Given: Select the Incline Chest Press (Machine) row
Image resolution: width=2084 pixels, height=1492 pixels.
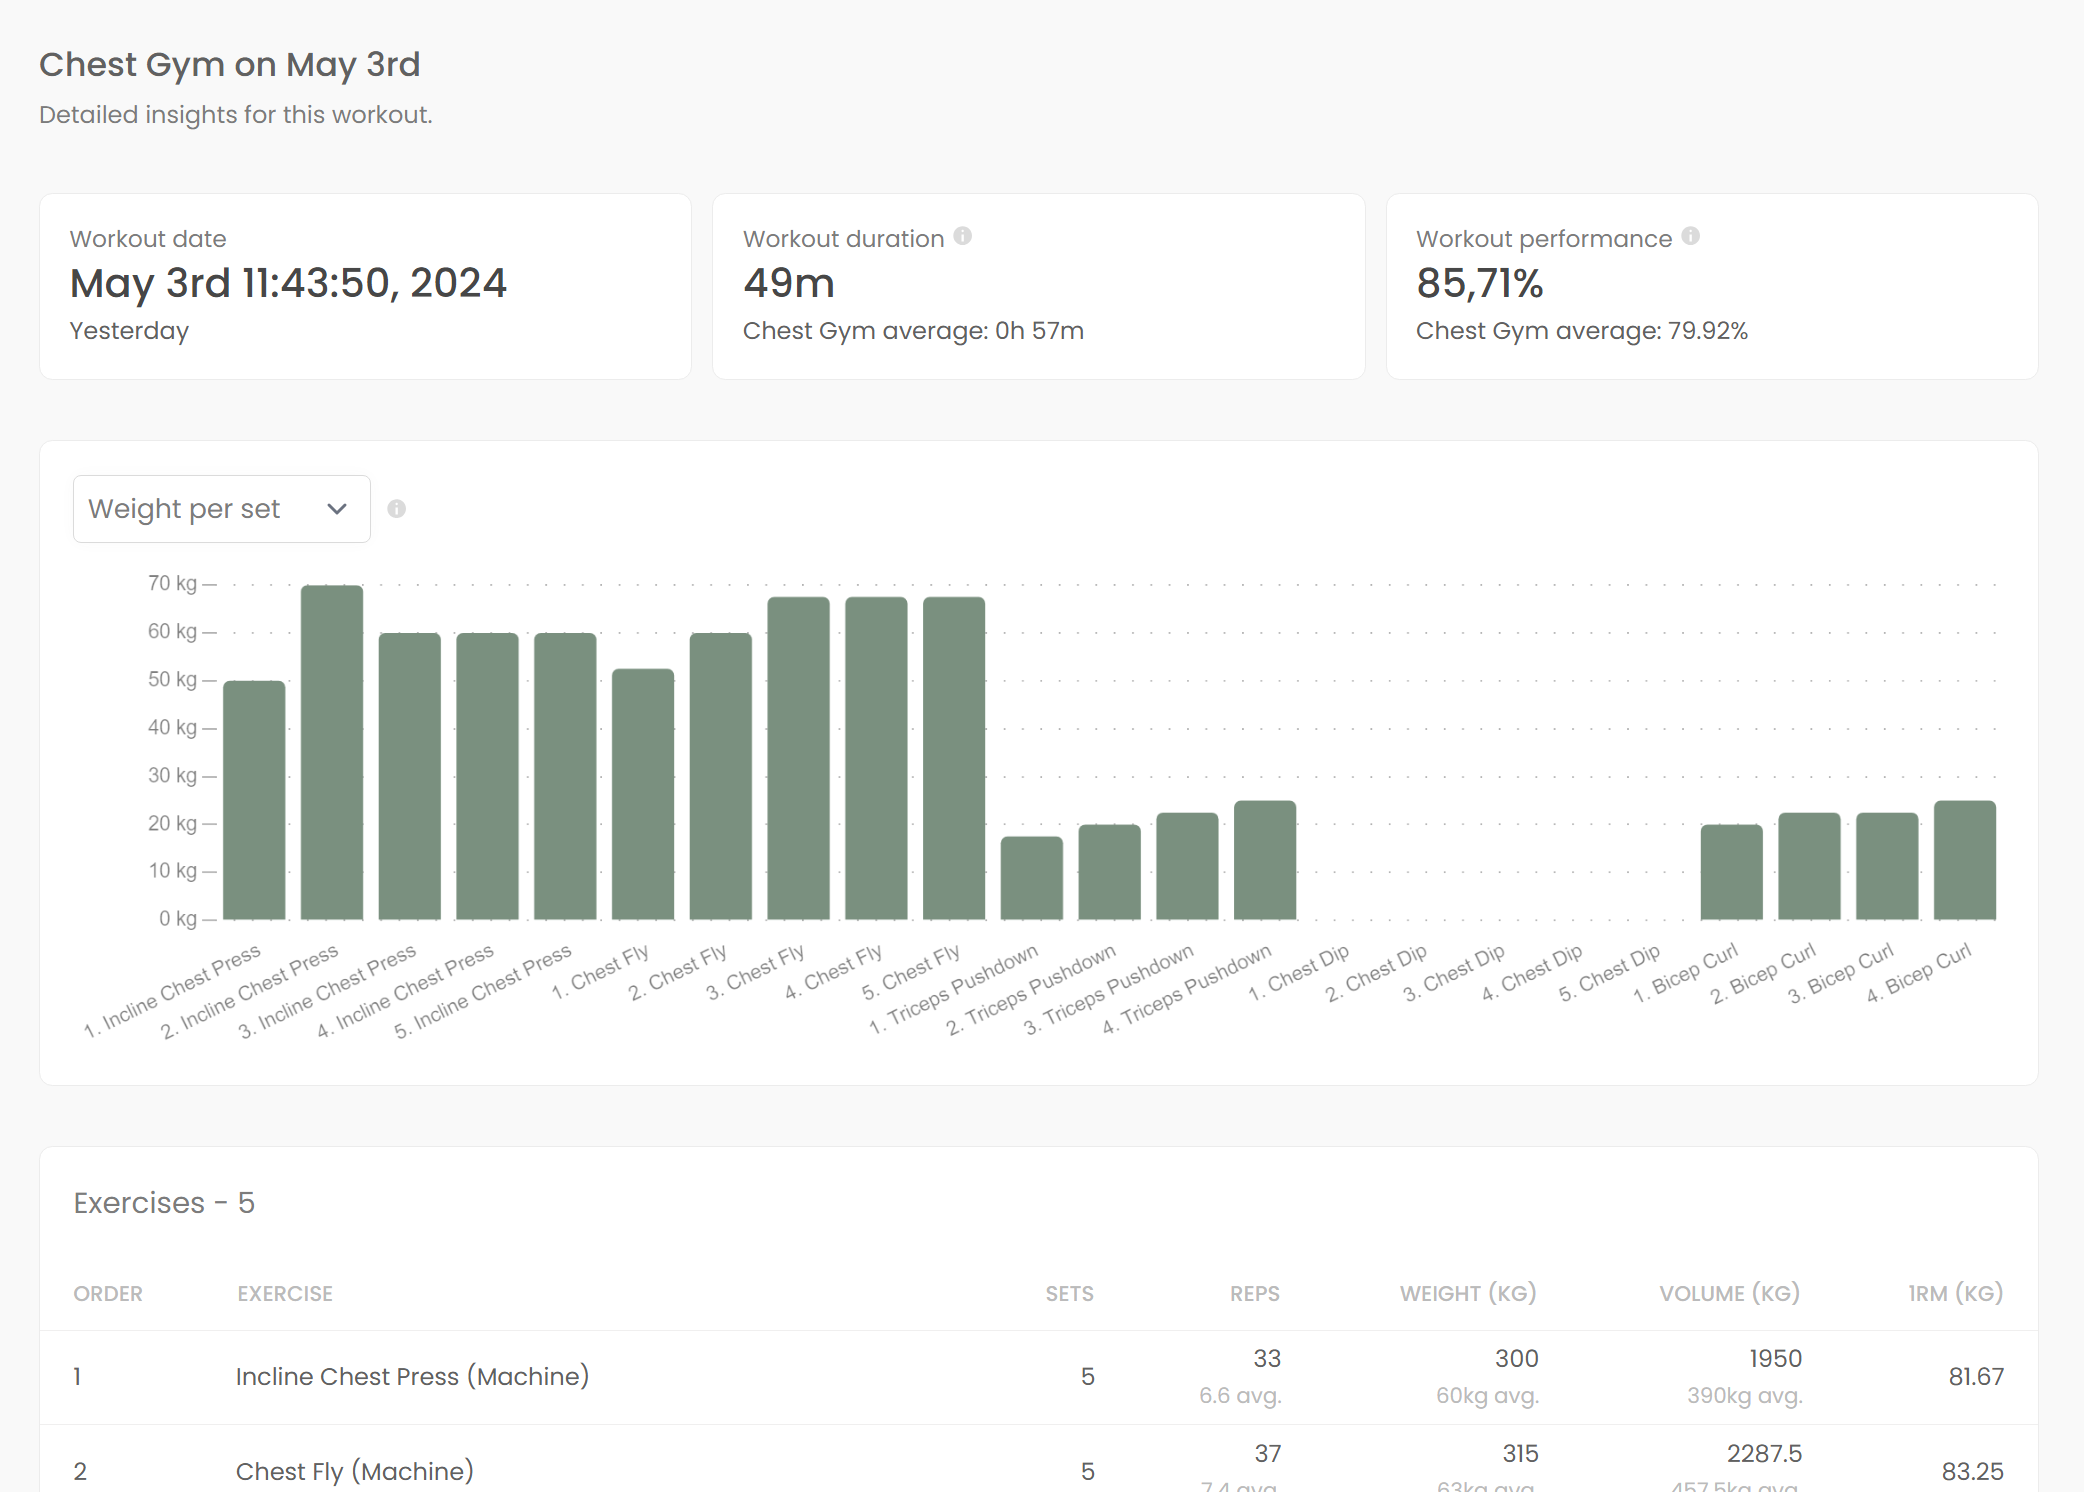Looking at the screenshot, I should pos(412,1377).
